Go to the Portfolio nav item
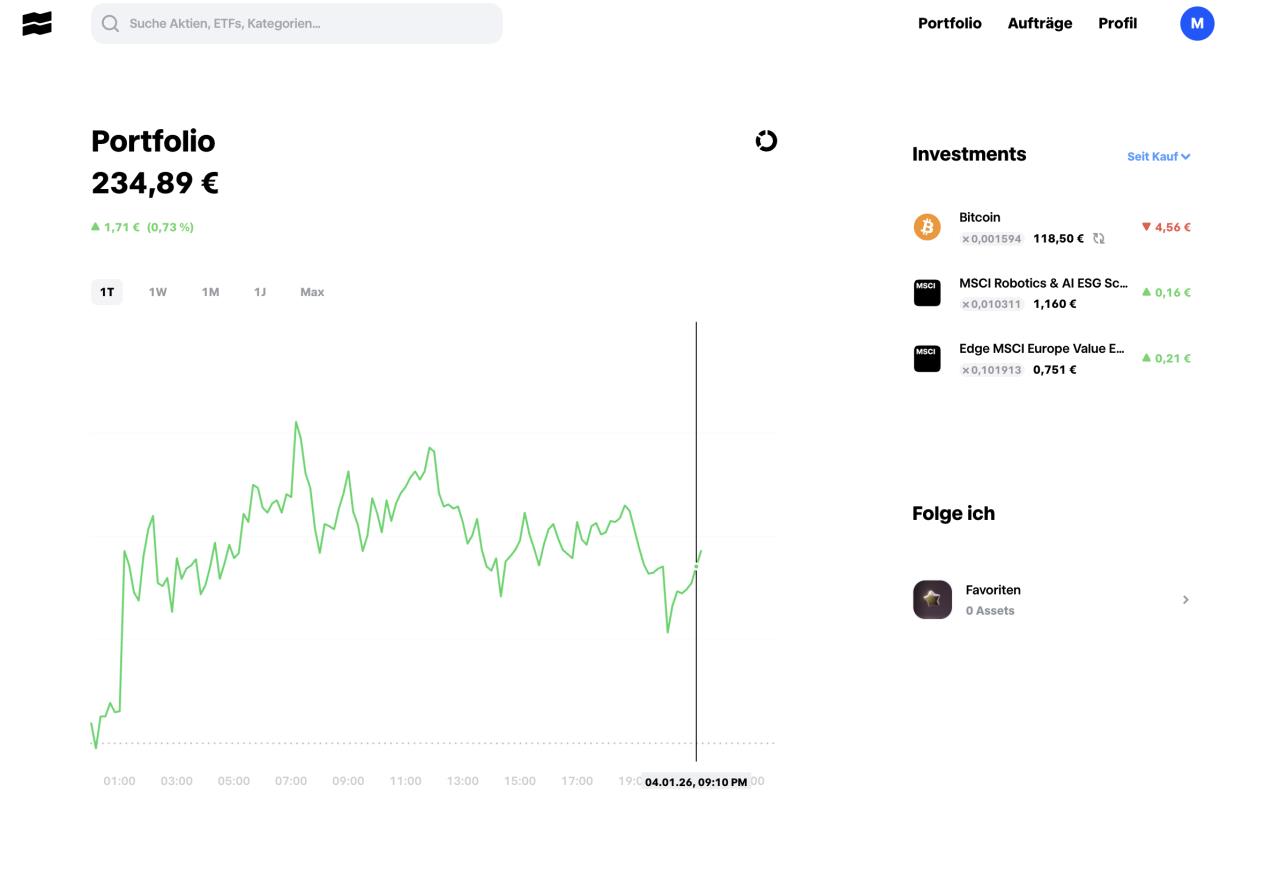The image size is (1280, 876). click(x=949, y=23)
